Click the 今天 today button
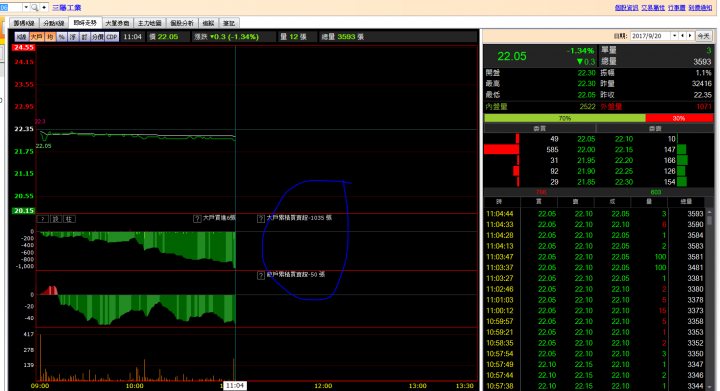 click(703, 36)
